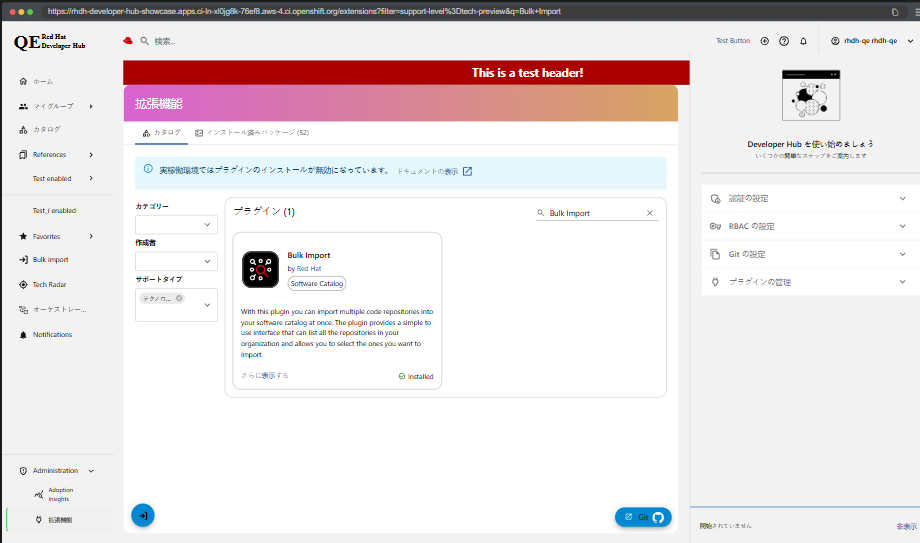This screenshot has width=920, height=543.
Task: Click the Administration shield icon
Action: point(23,471)
